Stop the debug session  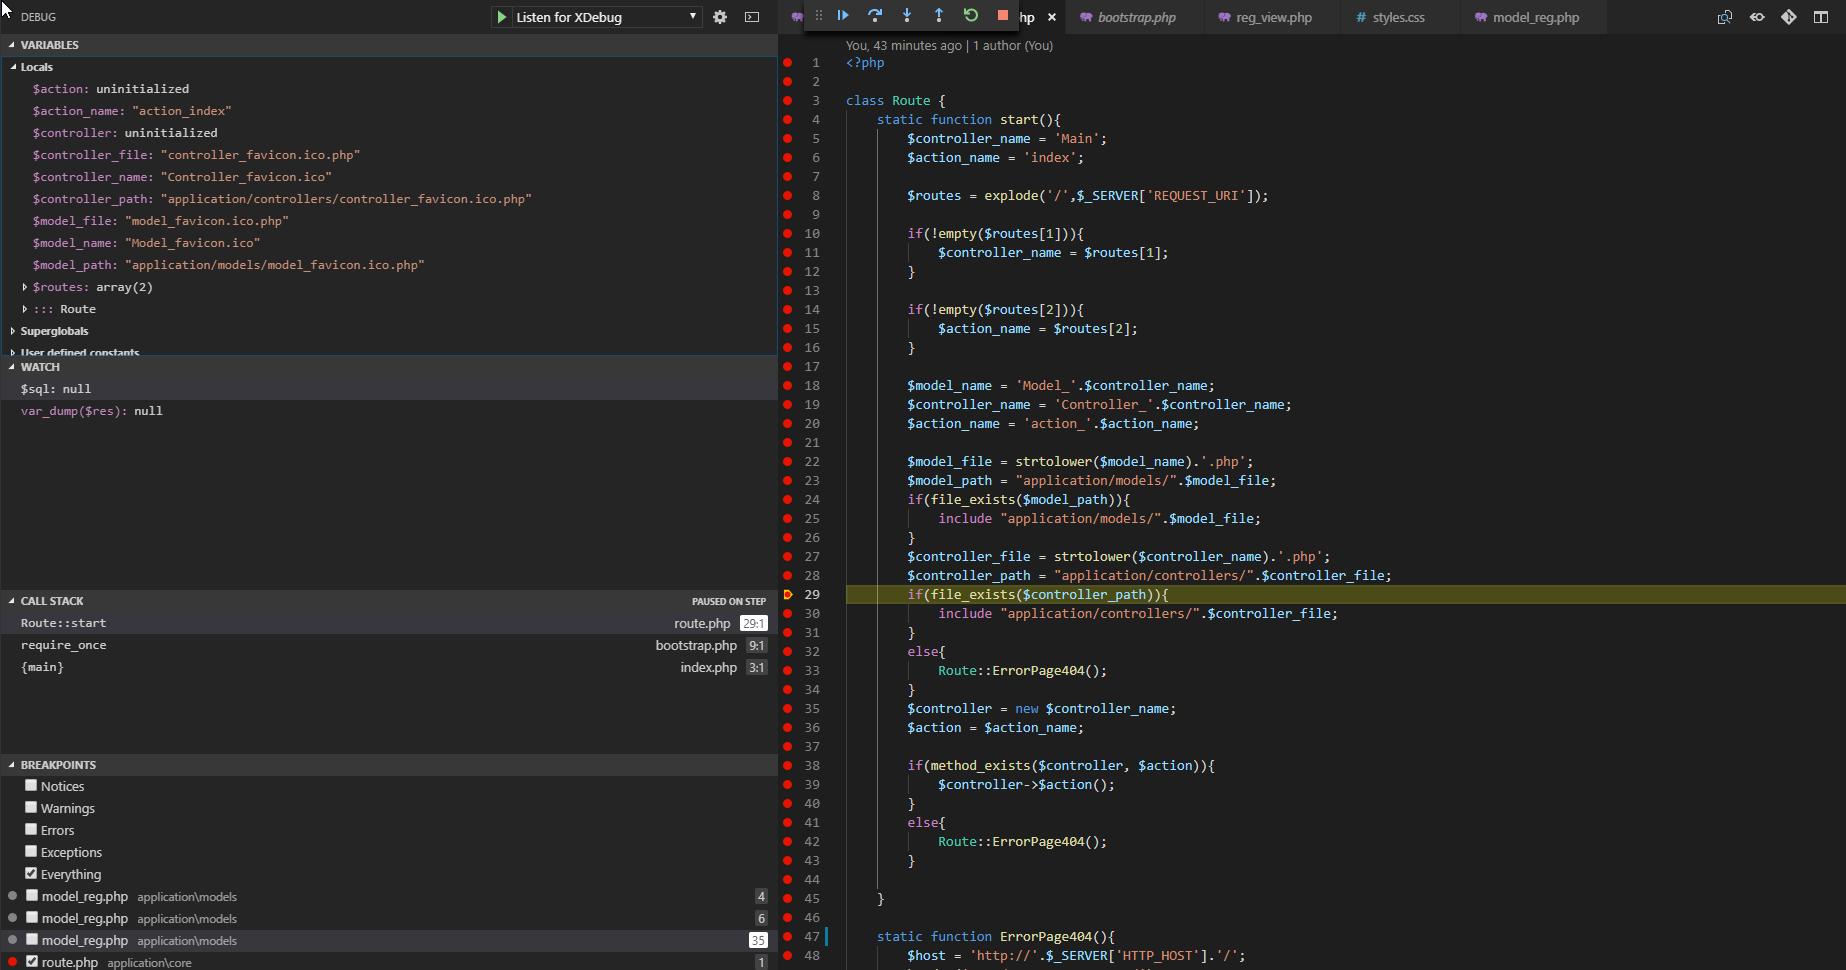1003,16
